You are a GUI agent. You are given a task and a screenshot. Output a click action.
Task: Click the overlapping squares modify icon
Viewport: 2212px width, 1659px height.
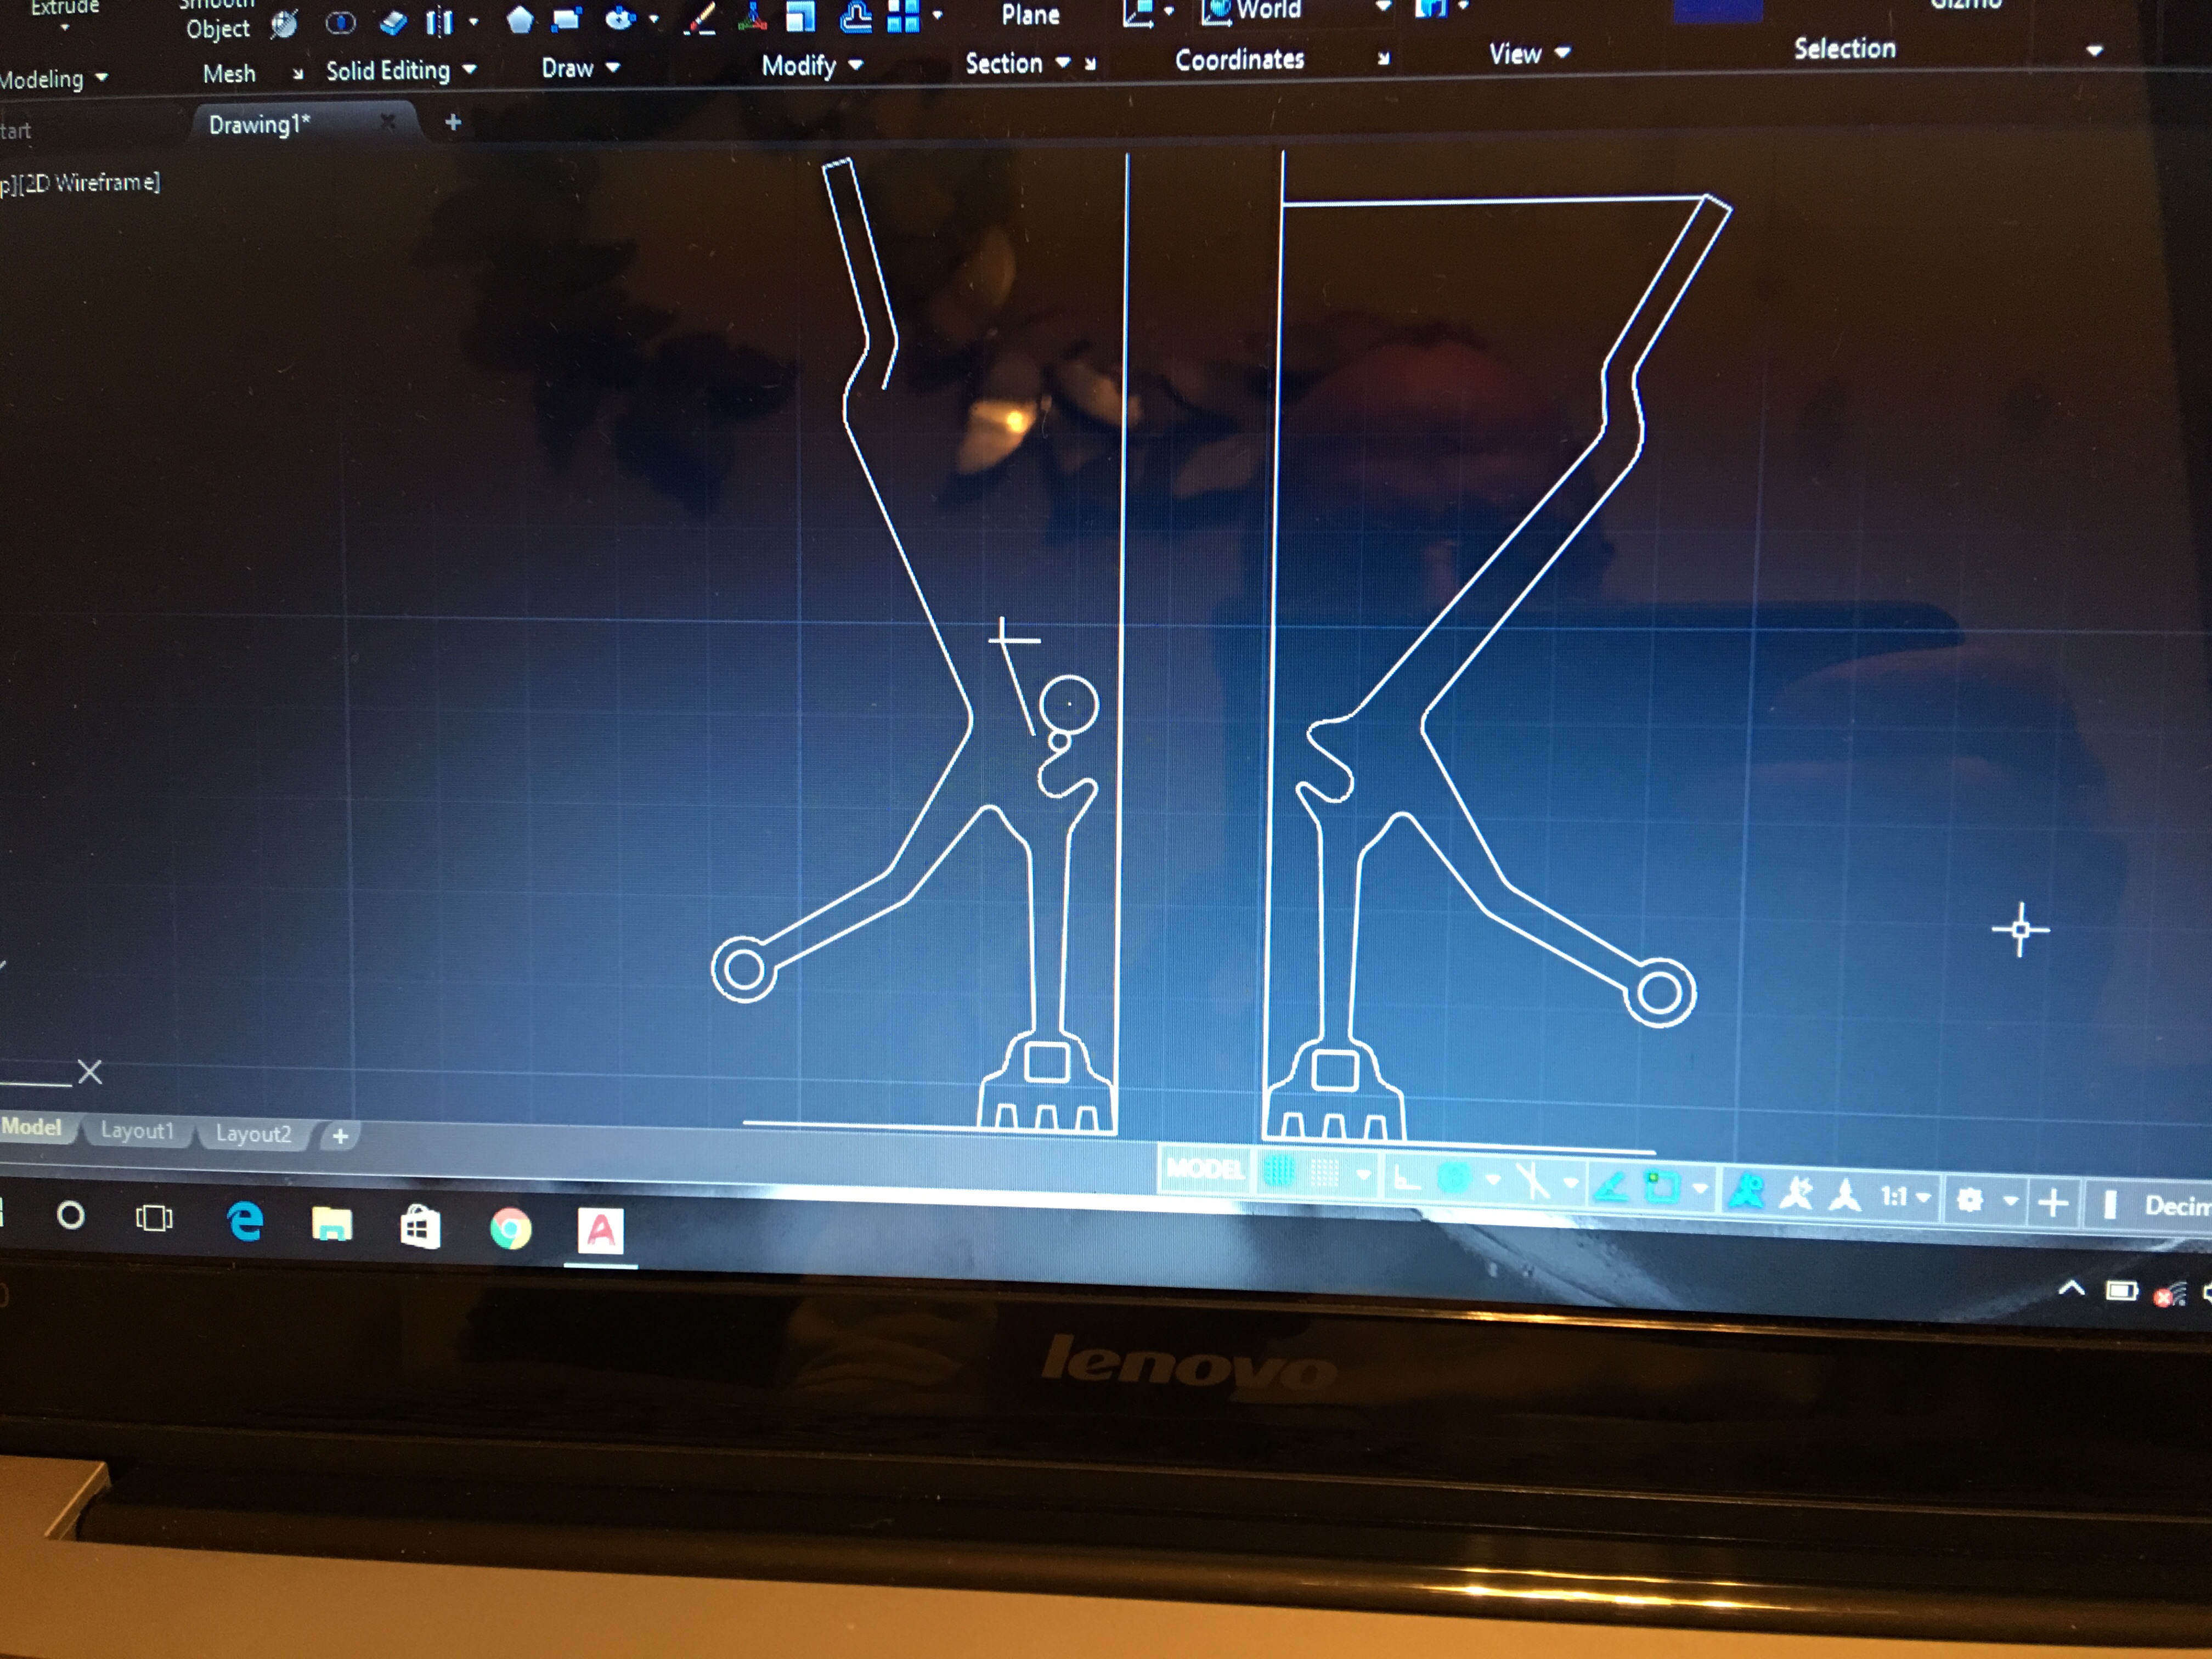801,16
